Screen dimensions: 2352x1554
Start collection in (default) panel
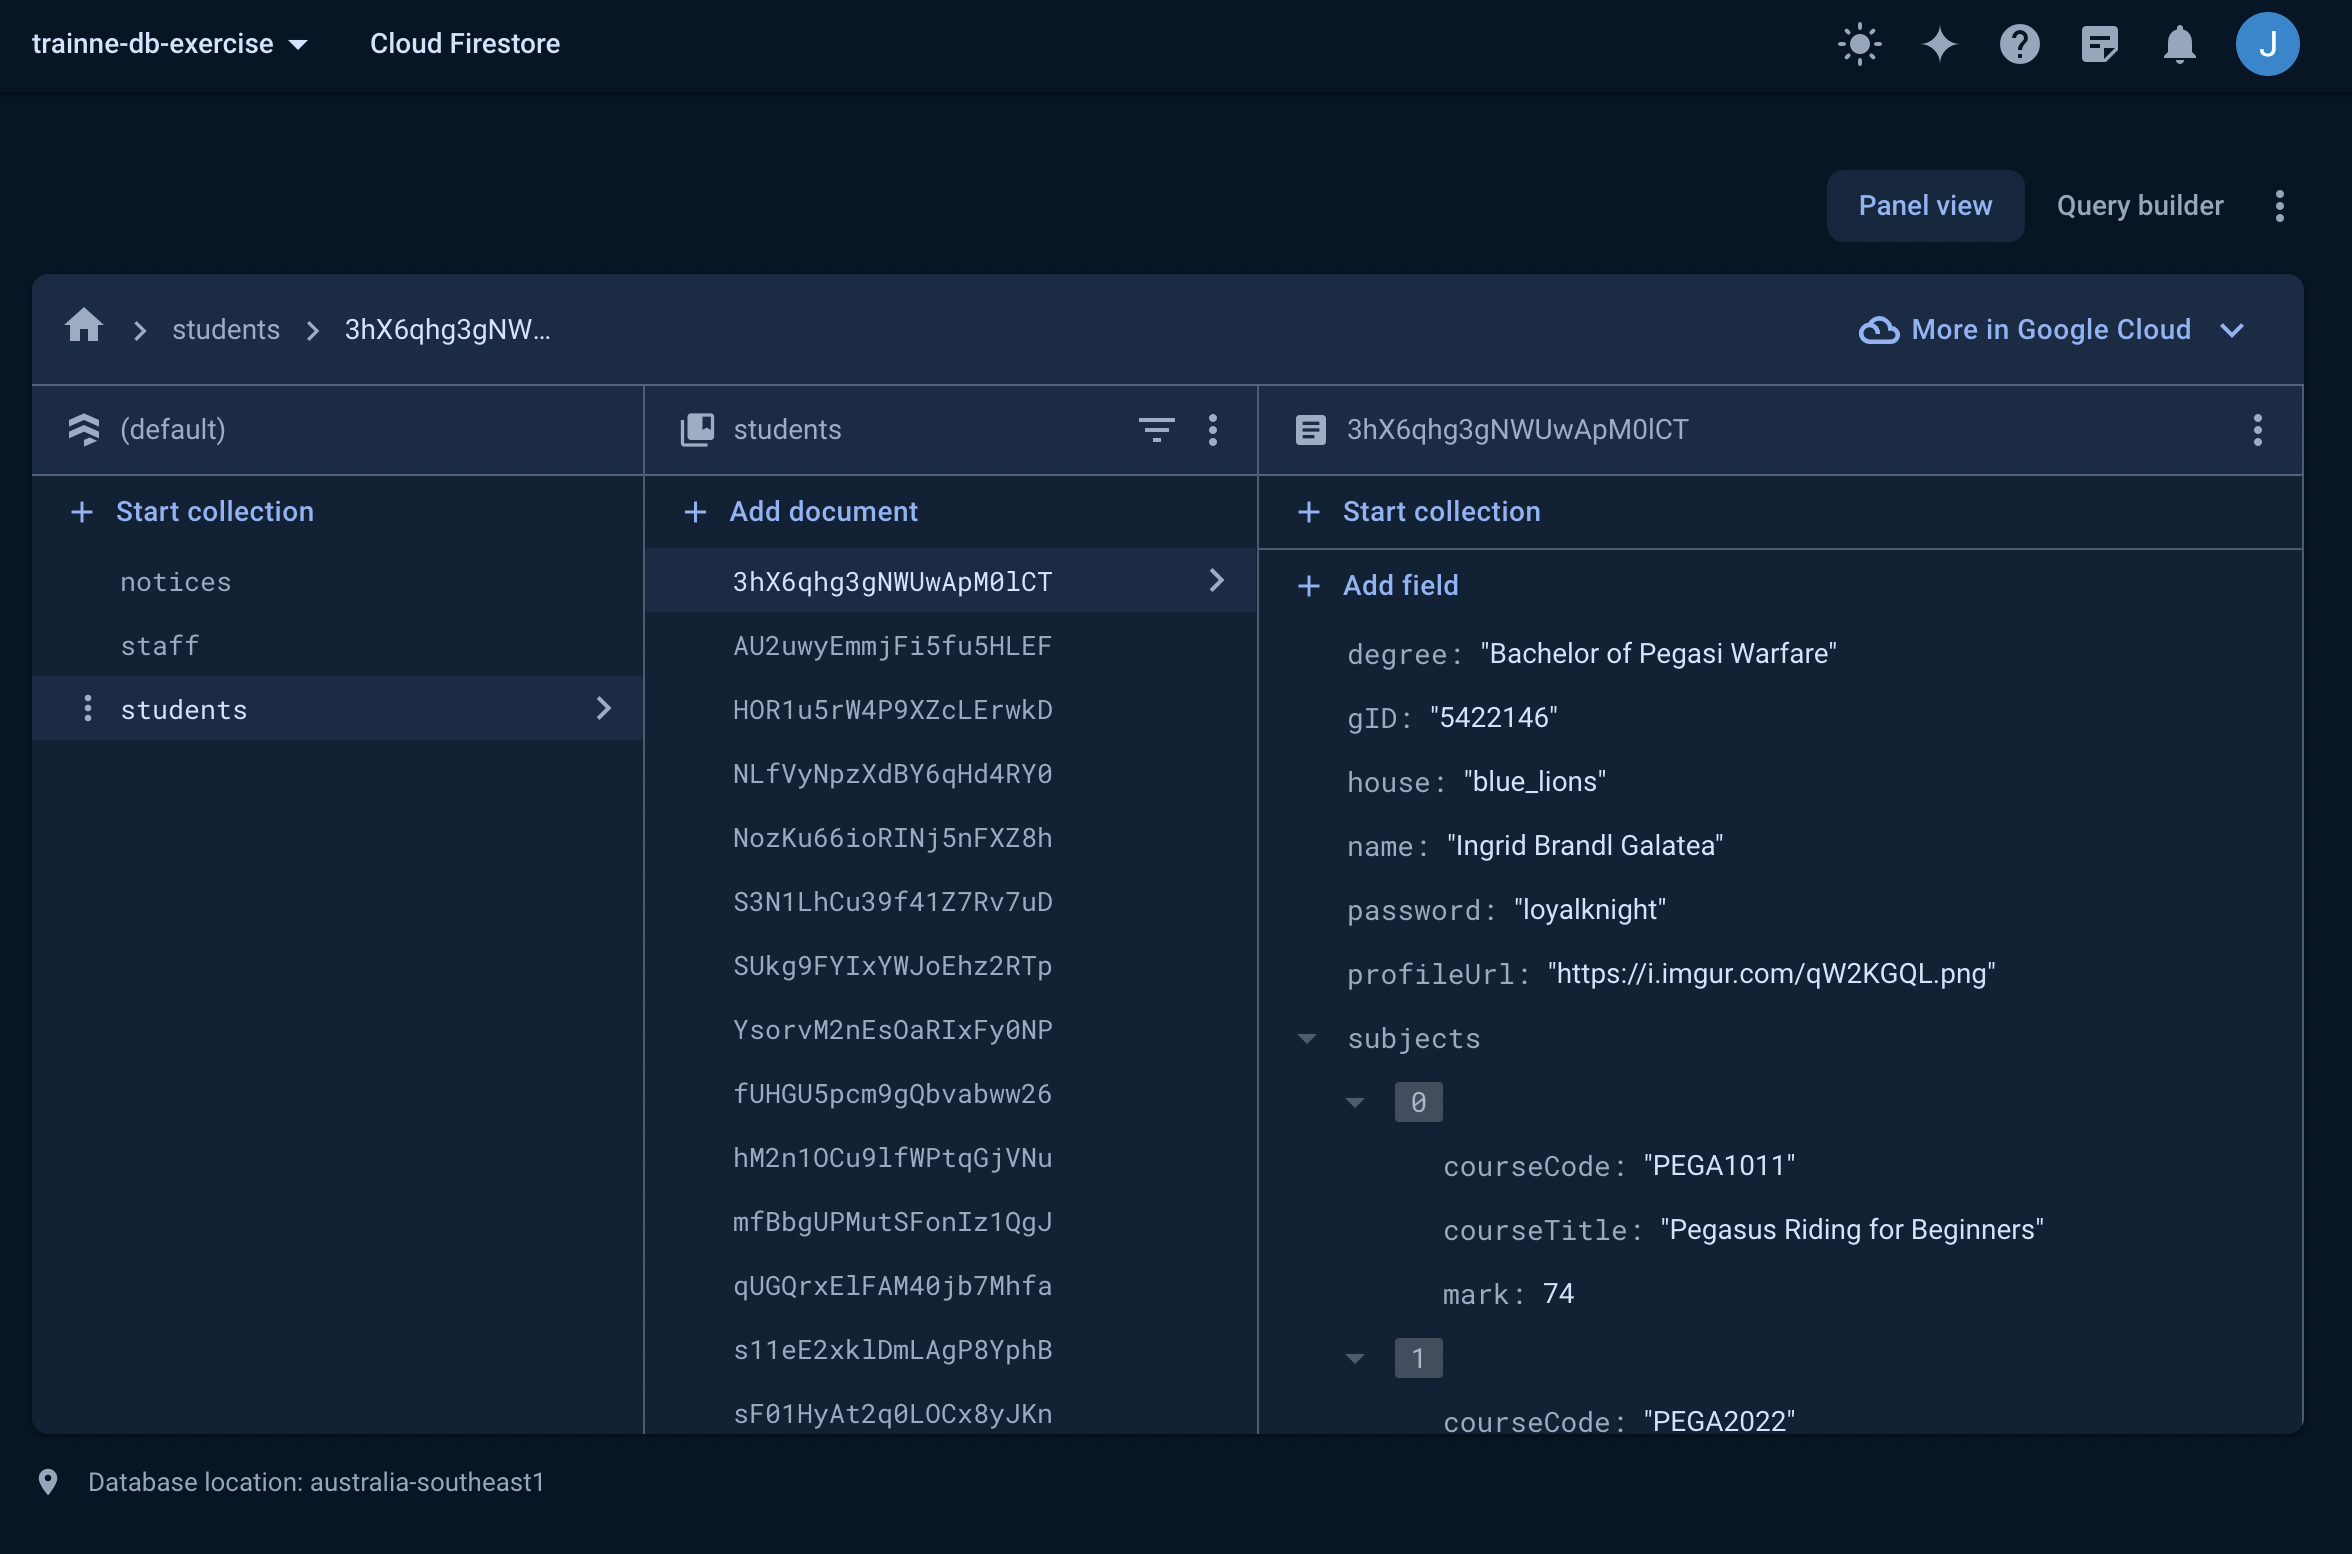[192, 512]
